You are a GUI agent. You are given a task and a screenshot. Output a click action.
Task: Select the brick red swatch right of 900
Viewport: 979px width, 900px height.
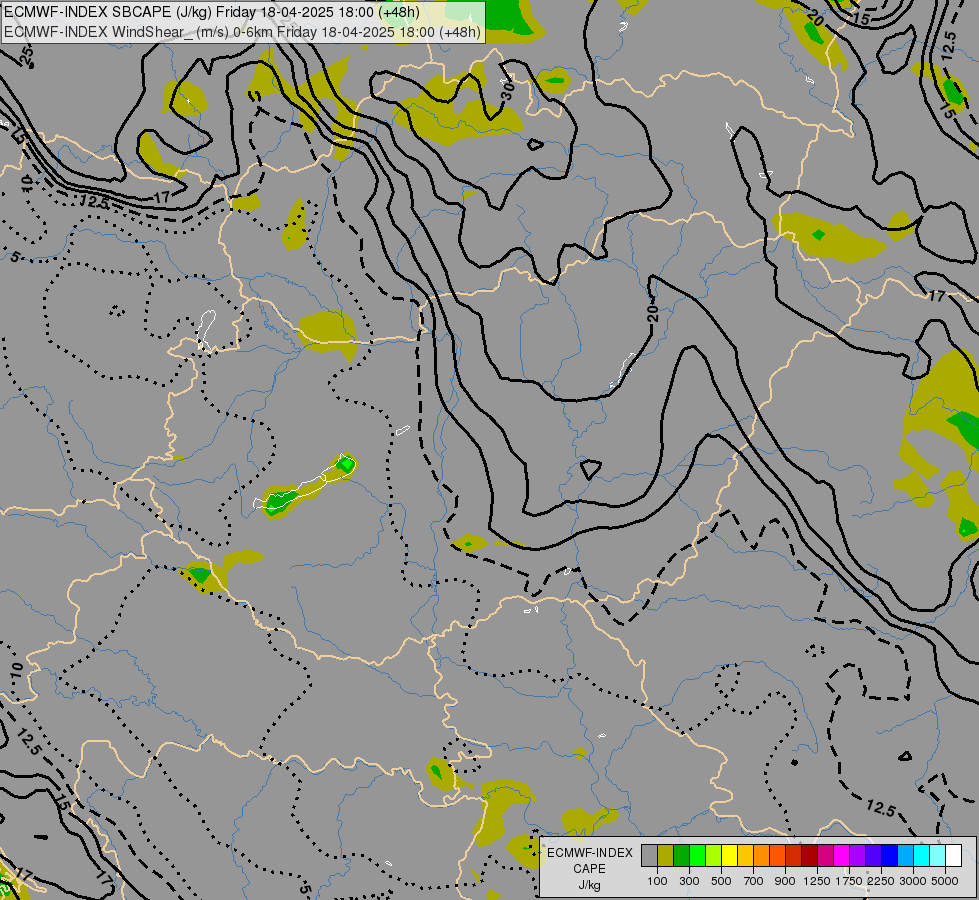(794, 855)
